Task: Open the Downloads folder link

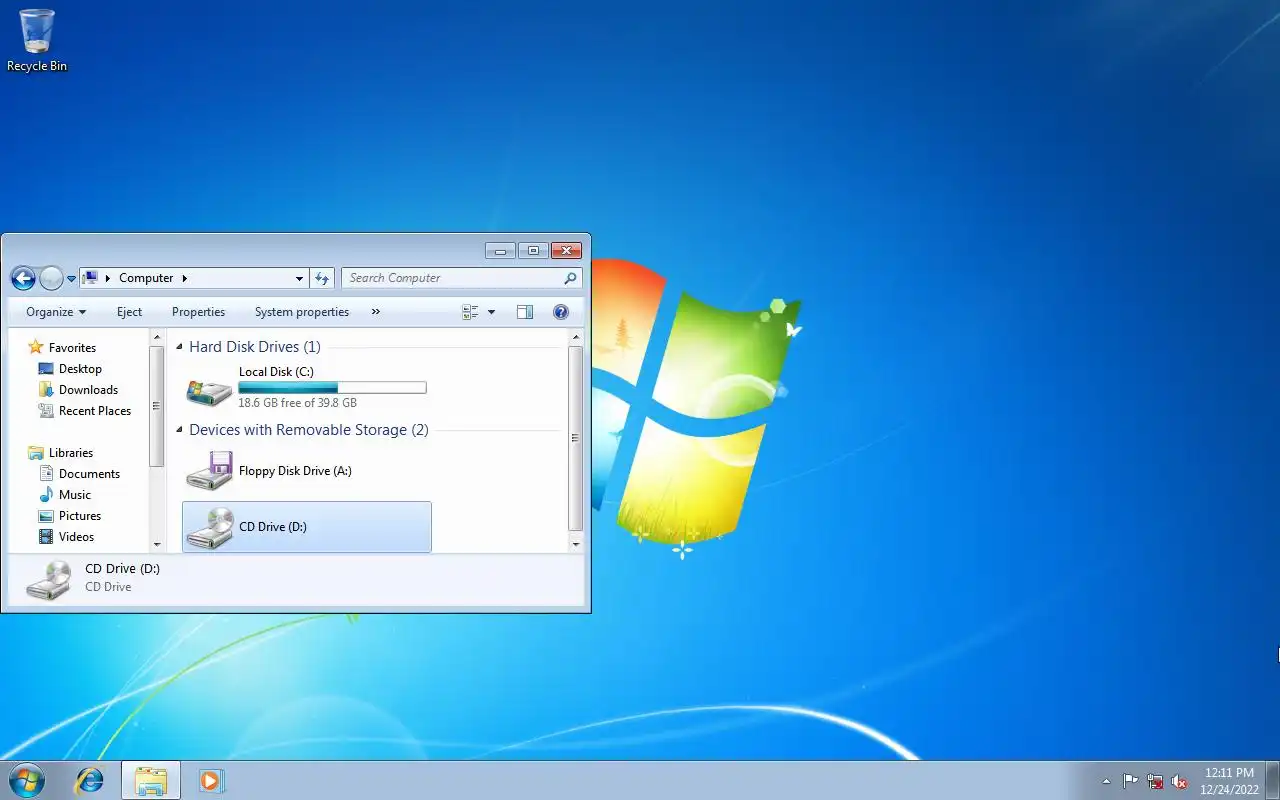Action: tap(88, 390)
